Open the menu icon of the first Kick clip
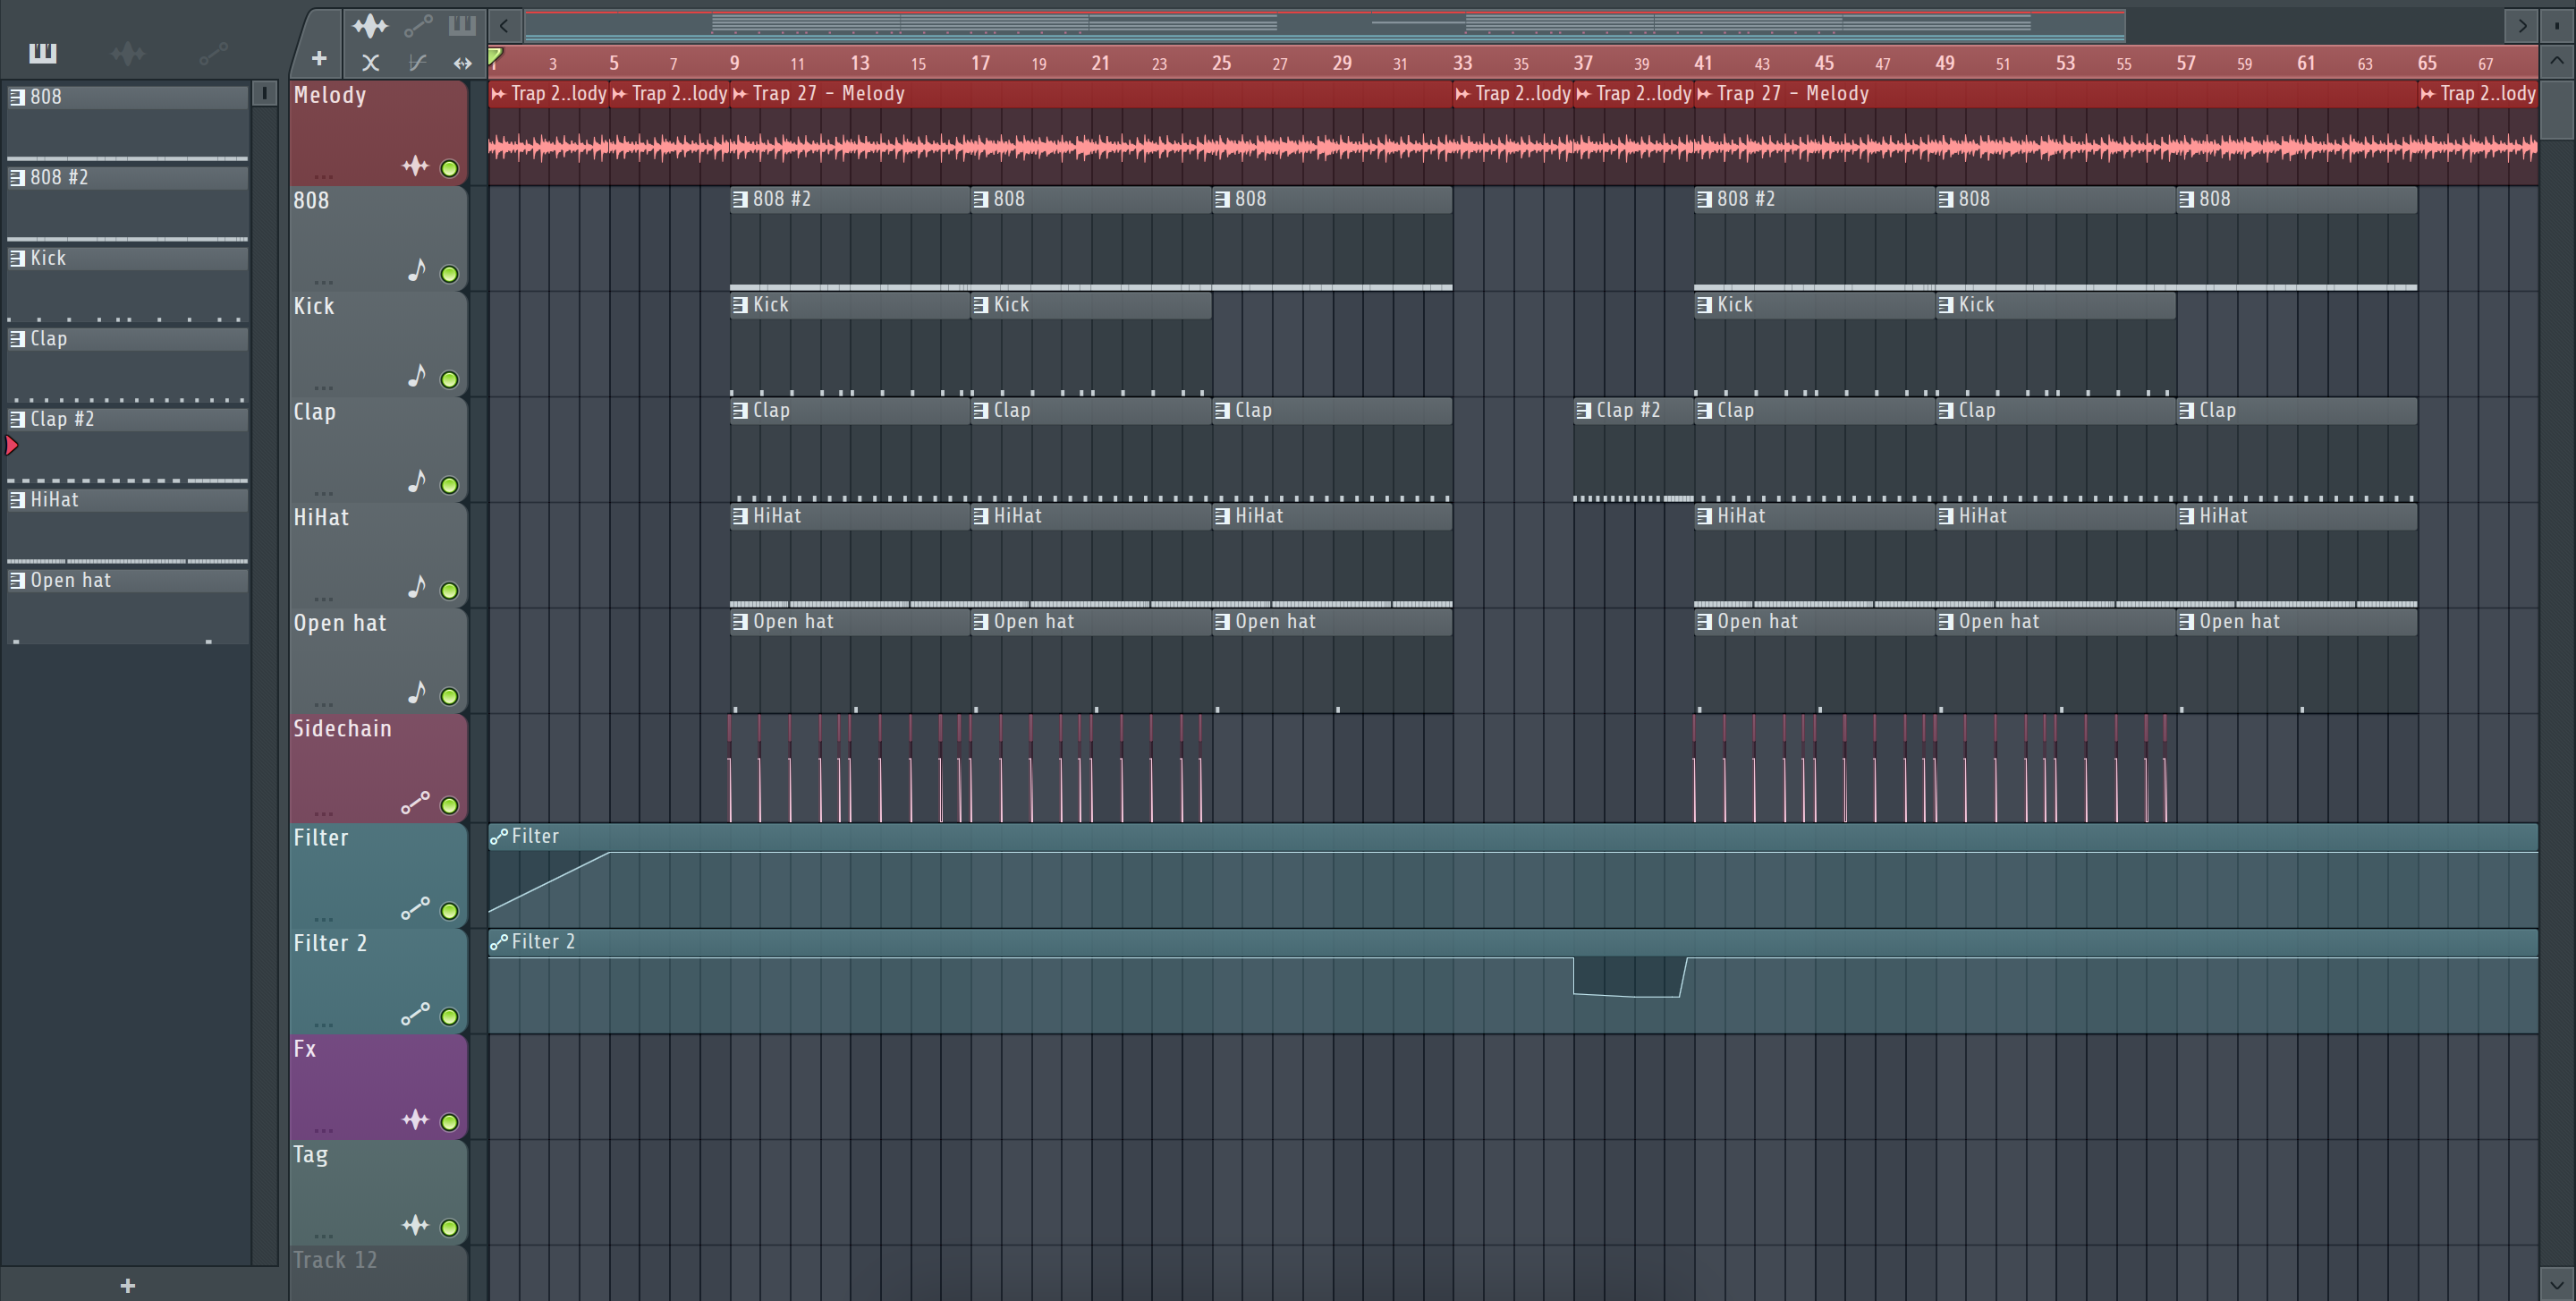Image resolution: width=2576 pixels, height=1301 pixels. 740,305
